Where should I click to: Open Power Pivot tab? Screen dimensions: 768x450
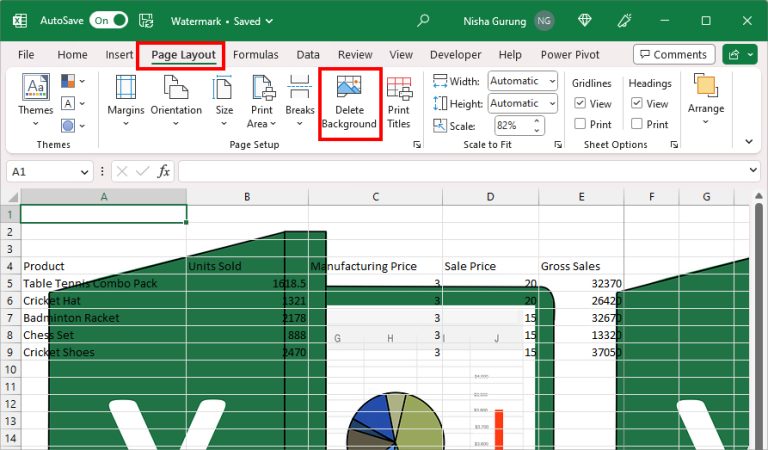tap(570, 54)
